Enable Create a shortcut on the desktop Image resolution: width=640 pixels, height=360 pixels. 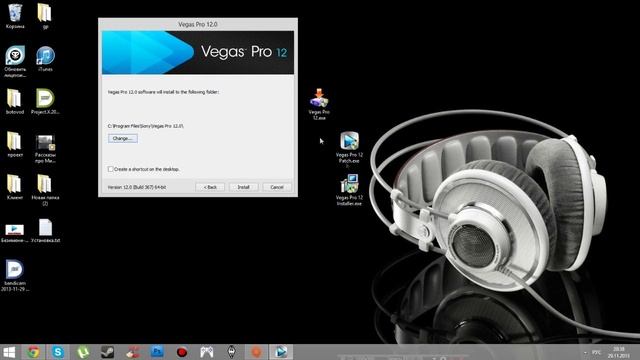click(110, 169)
